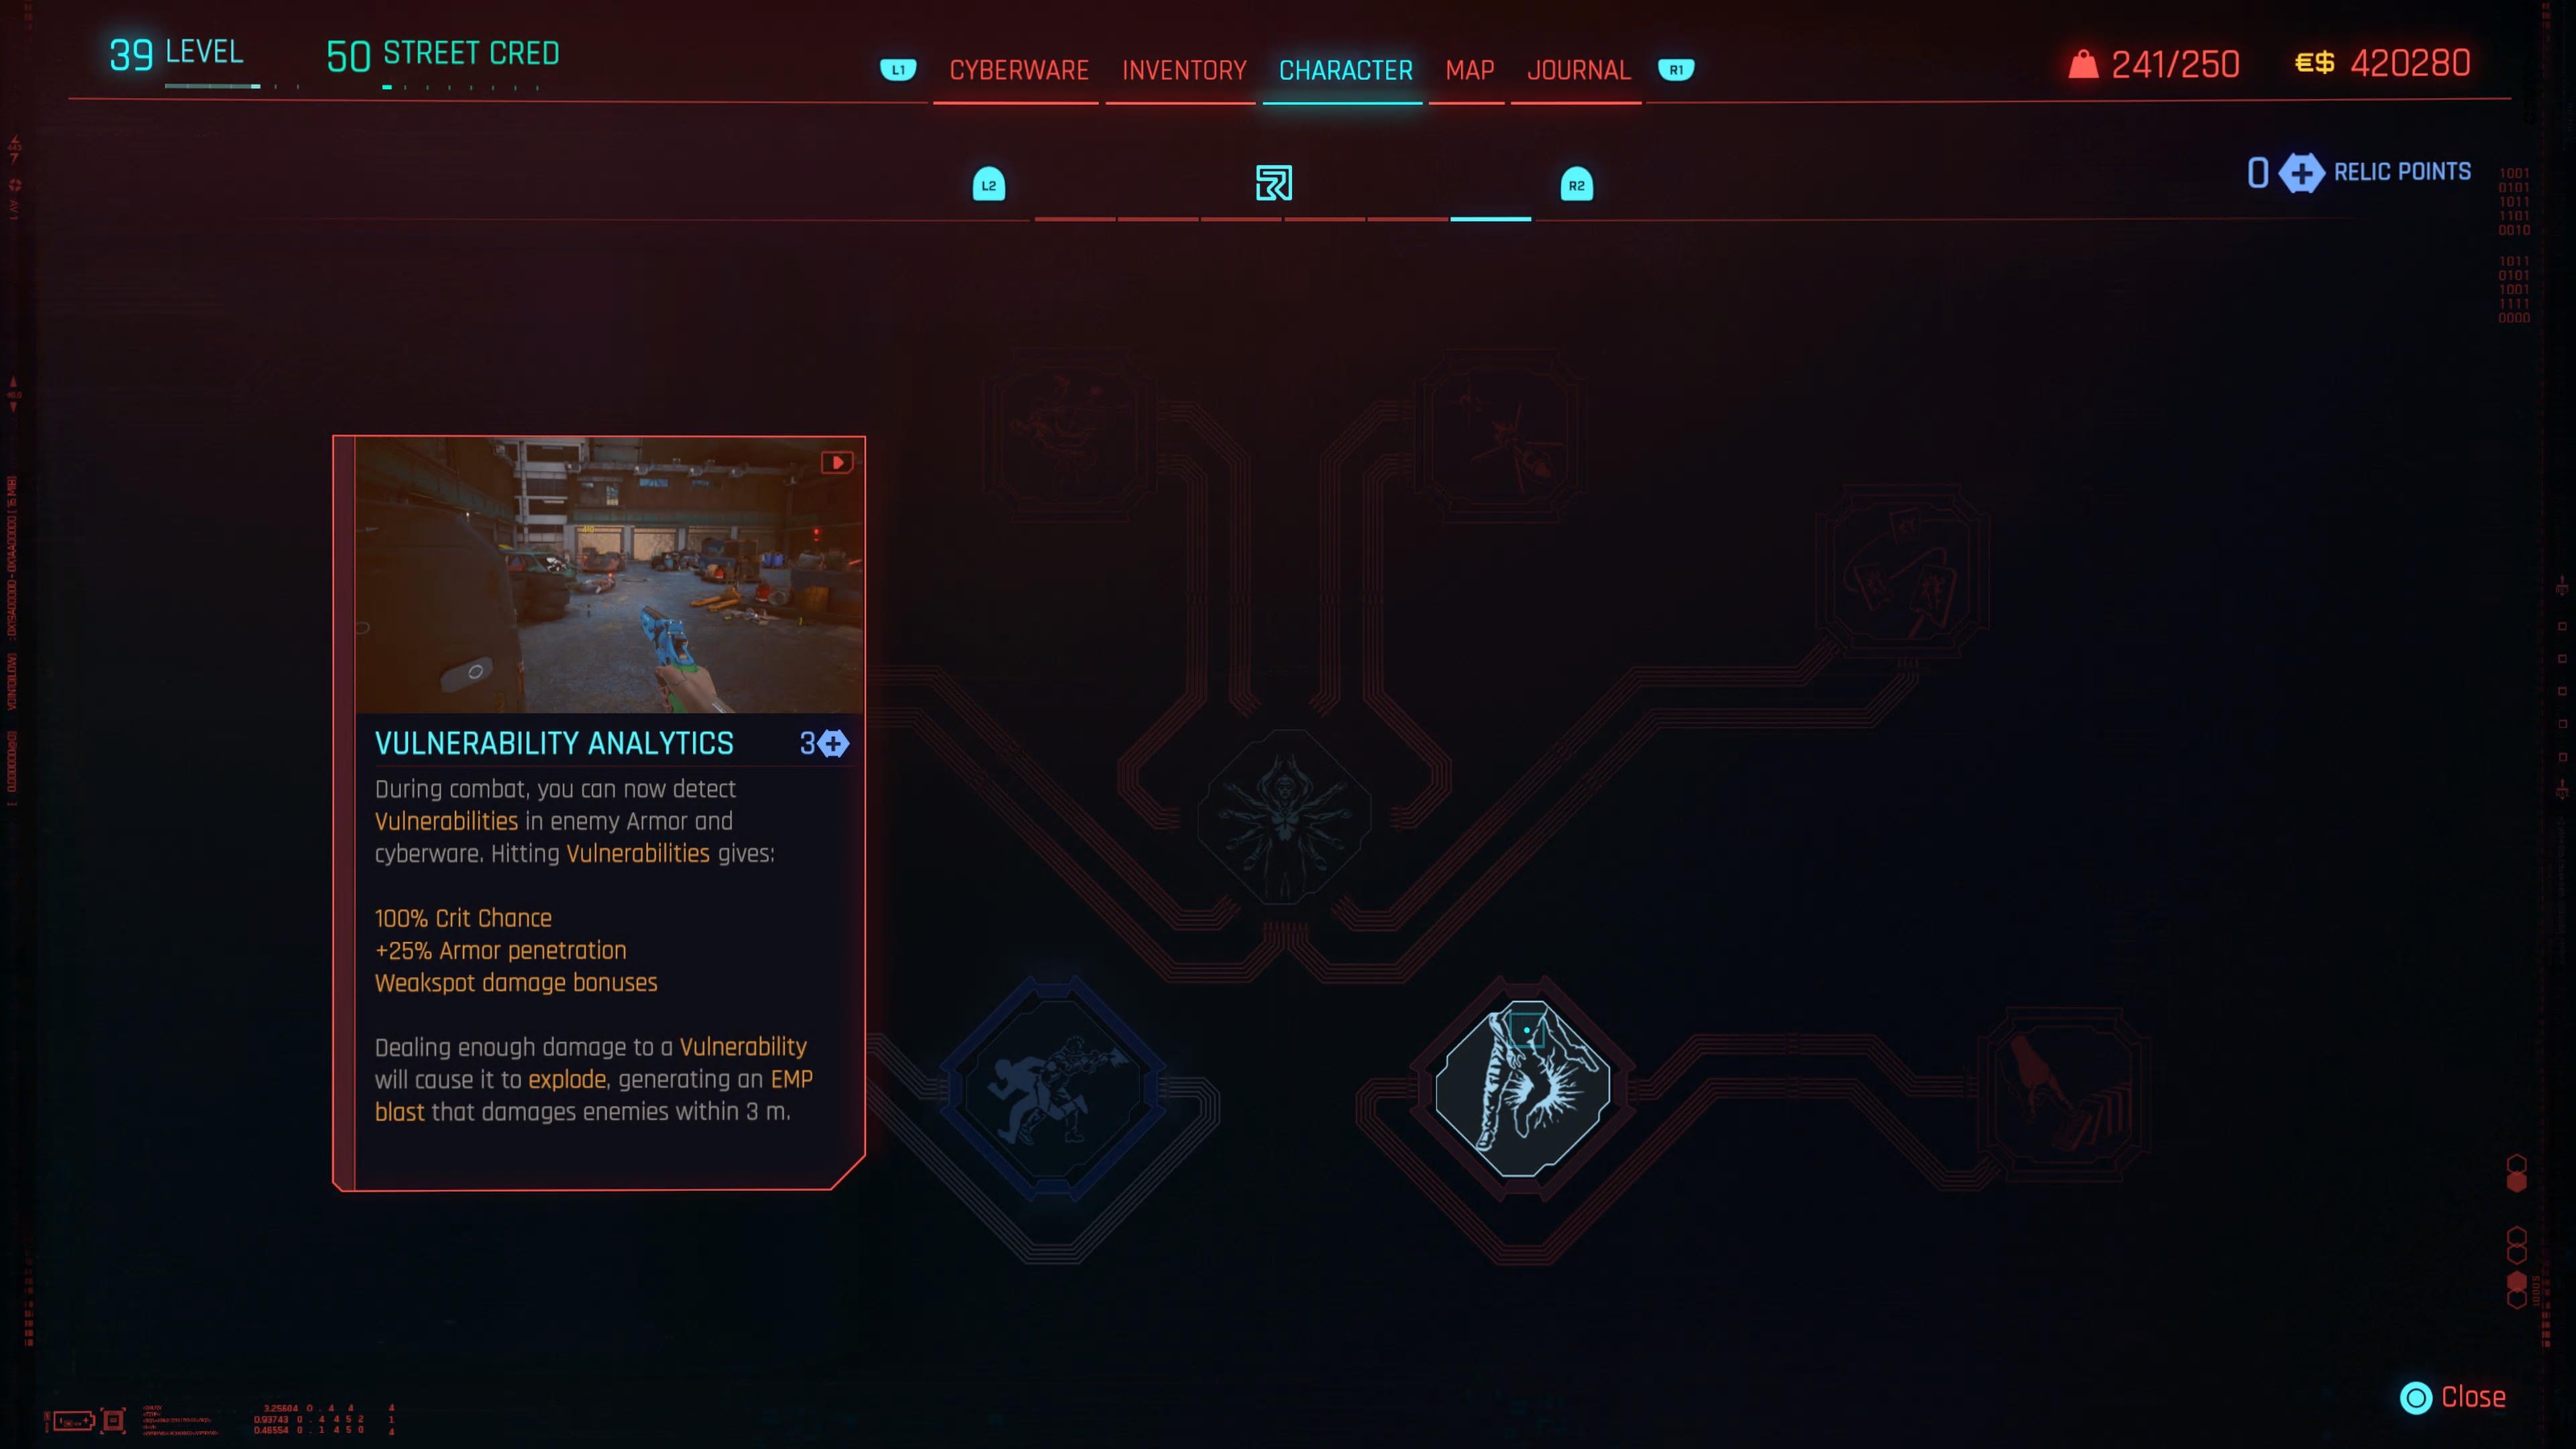Click the Journal tab icon
The height and width of the screenshot is (1449, 2576).
[1576, 69]
